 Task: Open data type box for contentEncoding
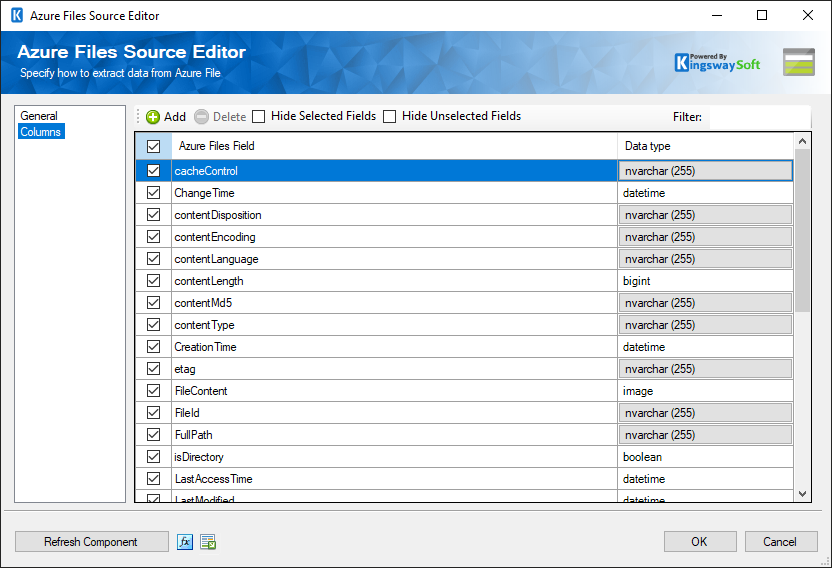[705, 237]
